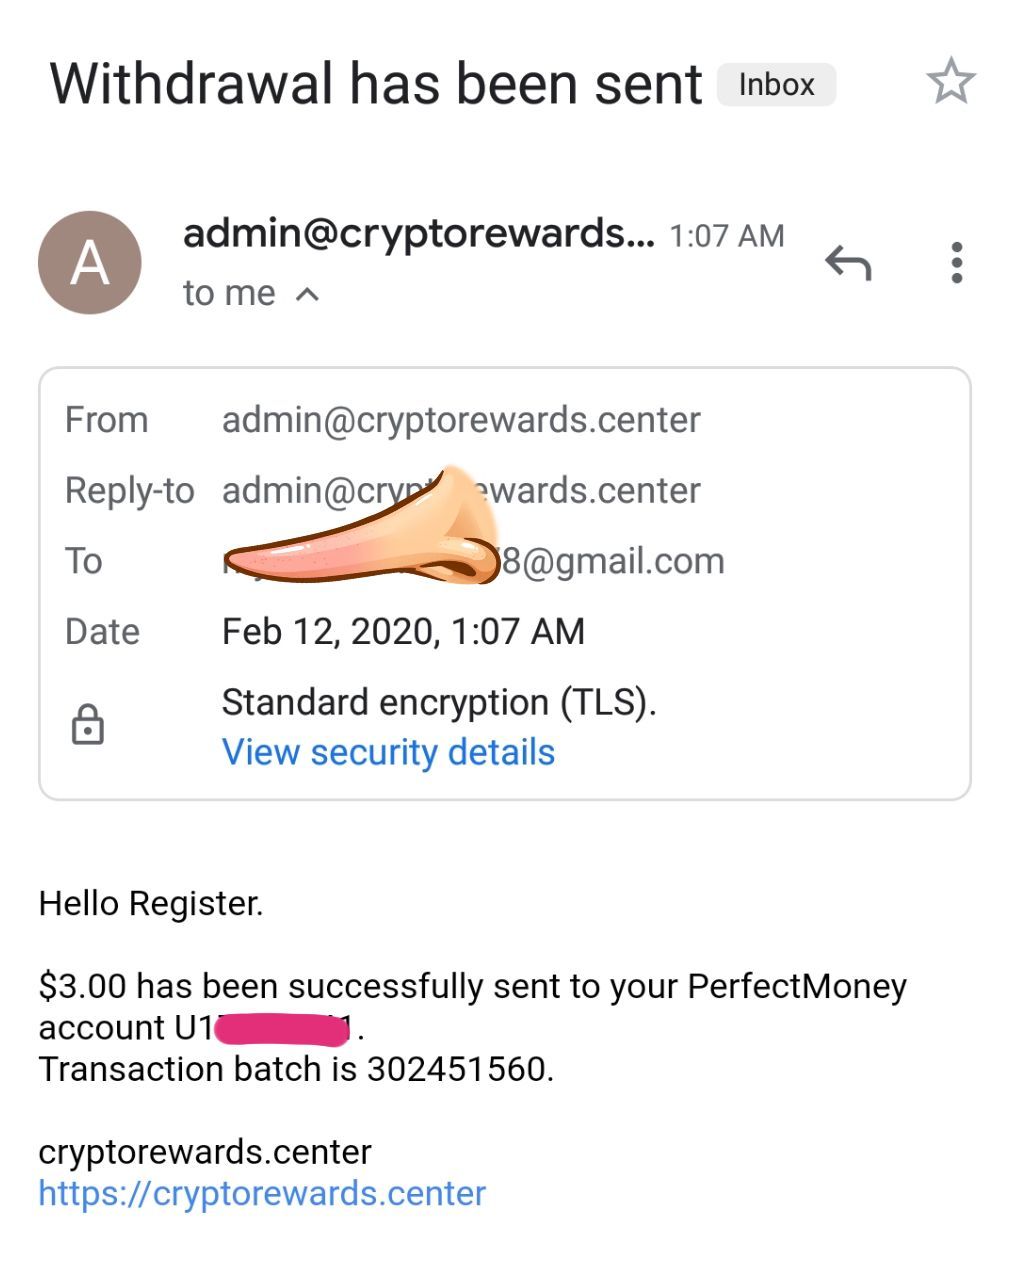Image resolution: width=1010 pixels, height=1280 pixels.
Task: Open the three-dot more options menu
Action: 957,263
